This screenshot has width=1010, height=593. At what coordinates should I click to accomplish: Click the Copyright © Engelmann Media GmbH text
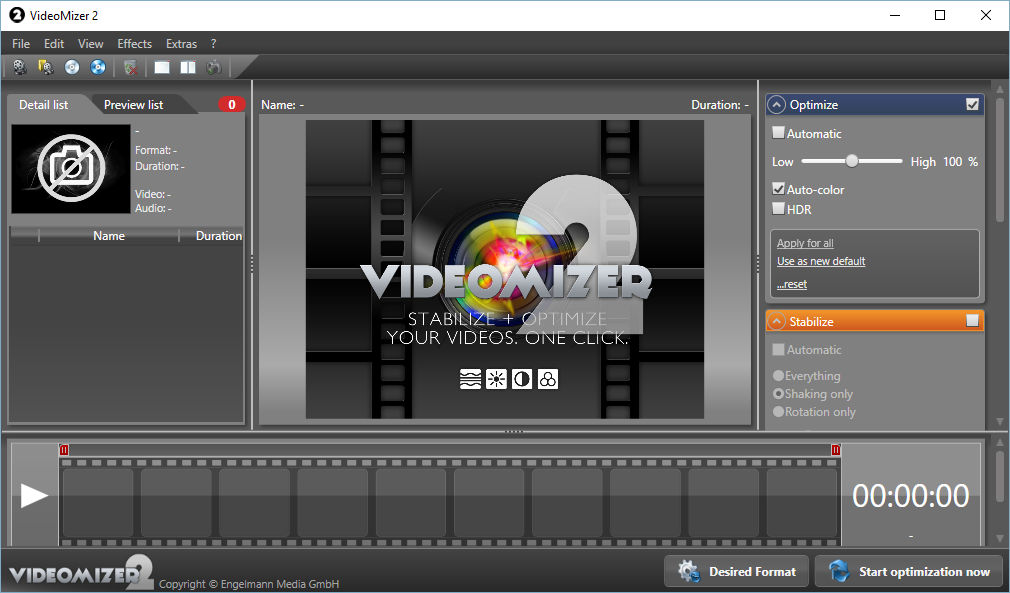249,584
